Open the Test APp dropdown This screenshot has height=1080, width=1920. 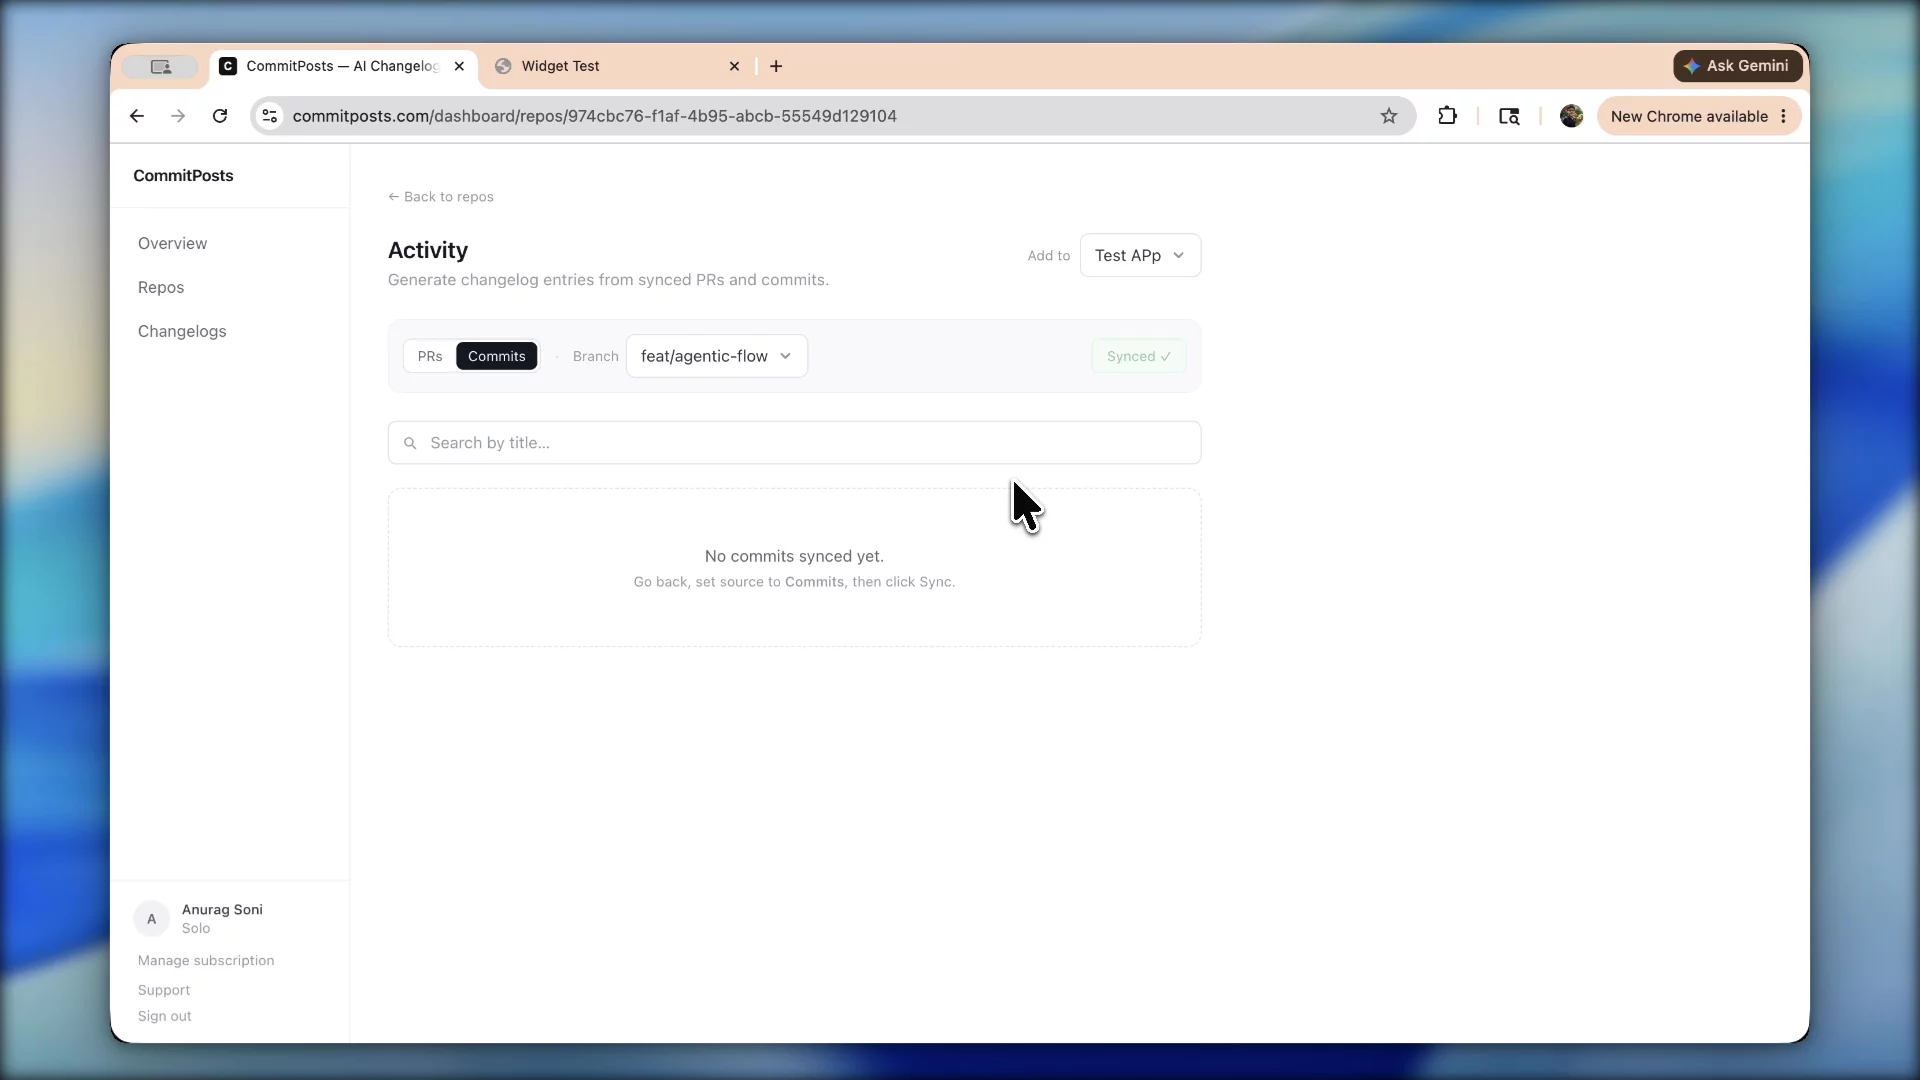[1140, 255]
